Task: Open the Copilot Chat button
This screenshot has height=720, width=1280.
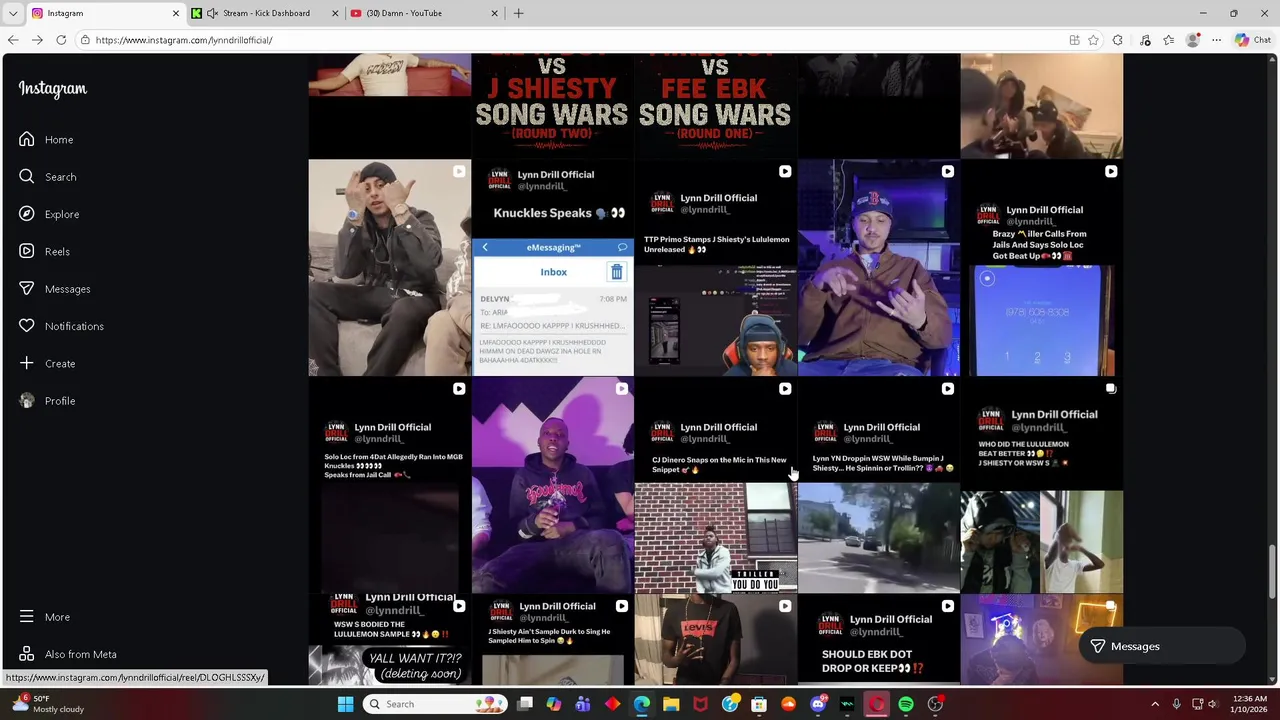Action: (x=1252, y=40)
